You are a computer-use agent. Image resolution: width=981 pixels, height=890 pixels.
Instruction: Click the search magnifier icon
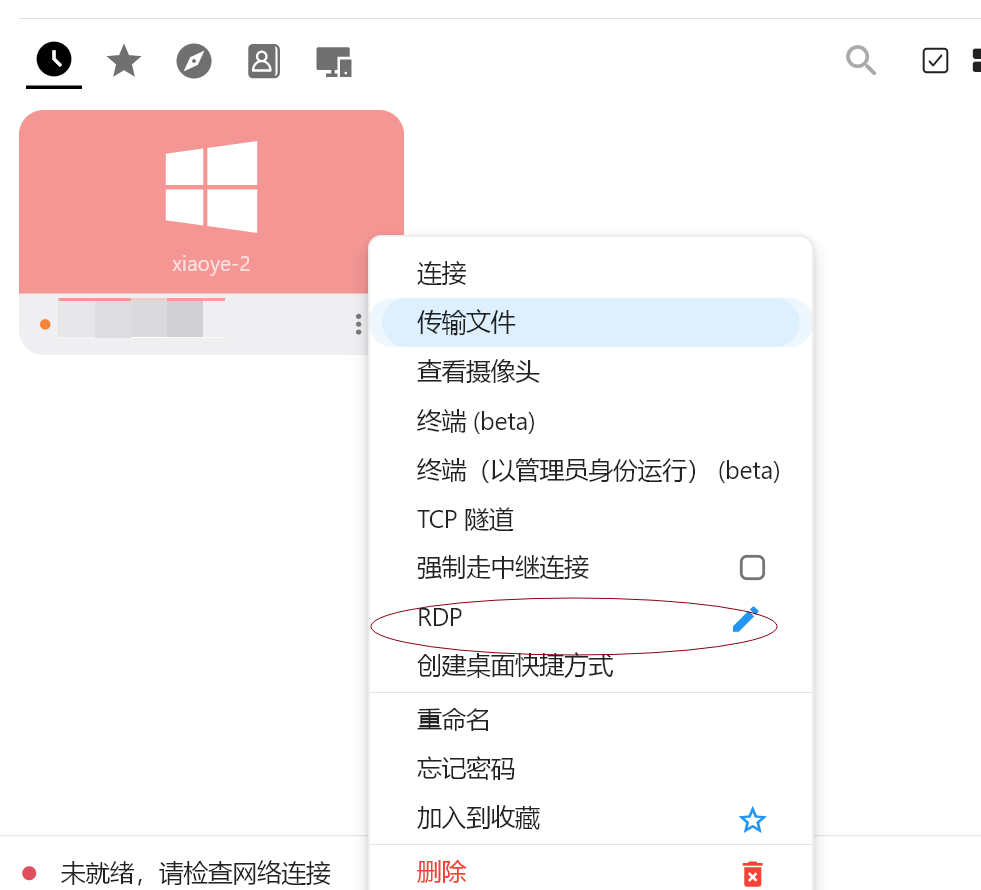pyautogui.click(x=861, y=60)
